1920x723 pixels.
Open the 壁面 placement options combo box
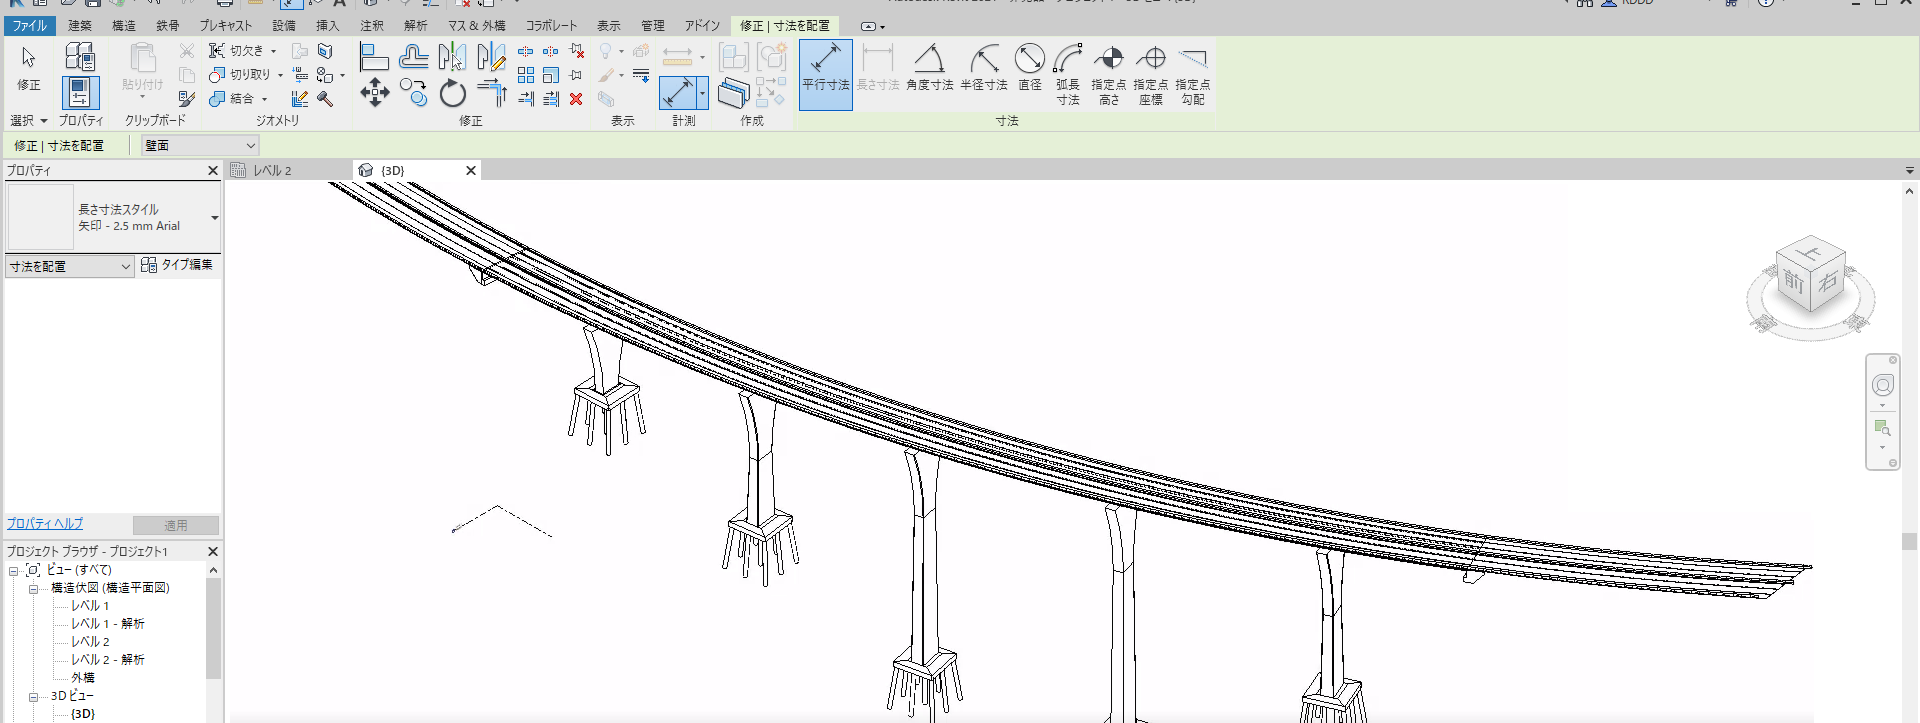(x=200, y=146)
